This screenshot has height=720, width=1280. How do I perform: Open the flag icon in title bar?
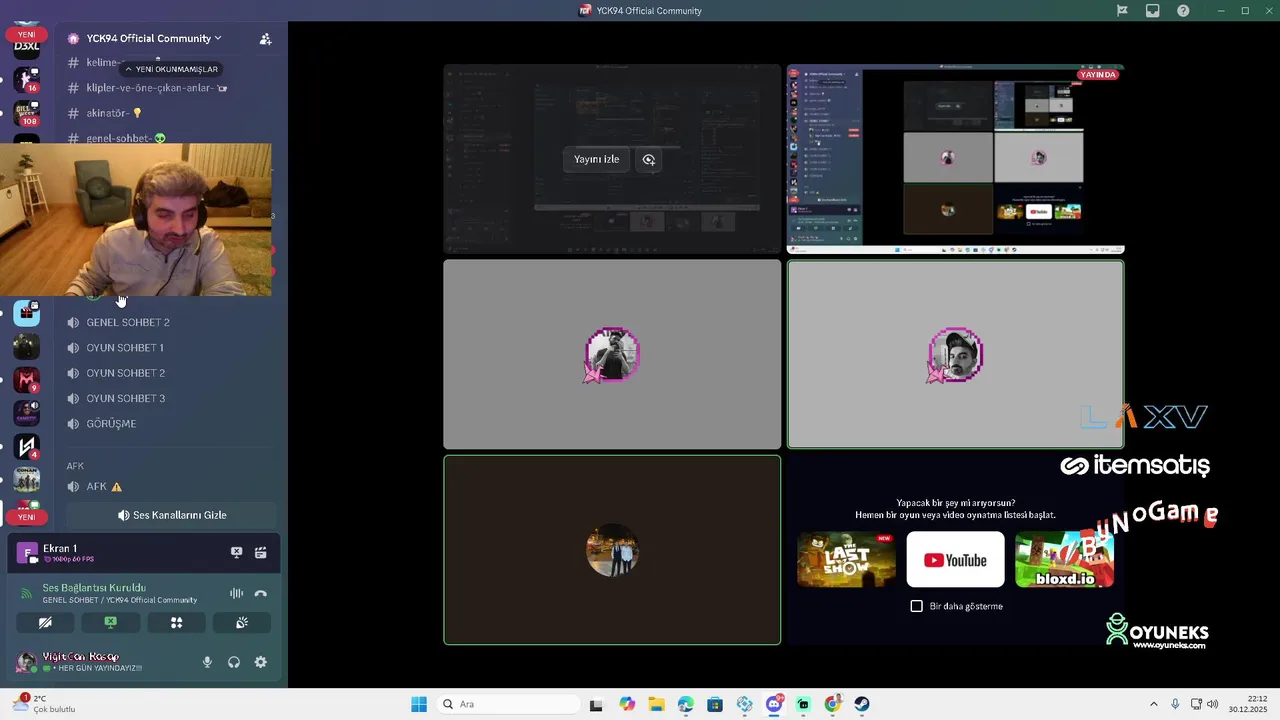1122,11
